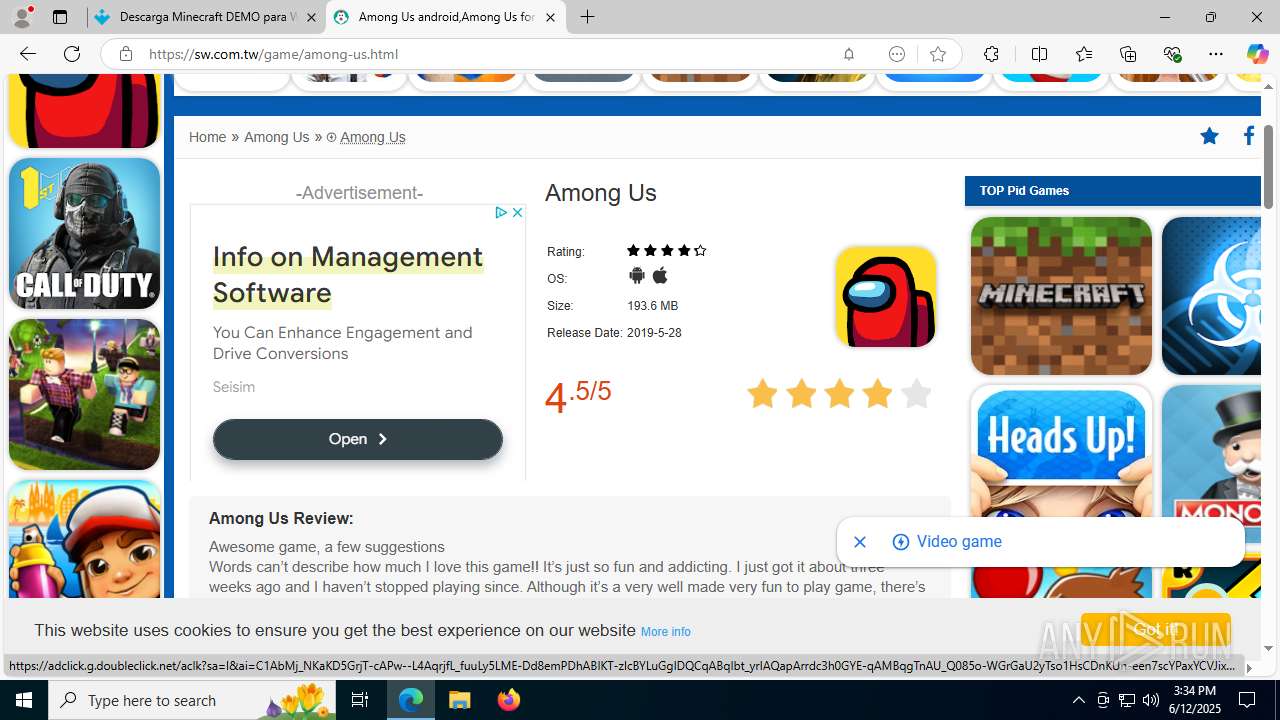The width and height of the screenshot is (1280, 720).
Task: Open the Windows Start menu
Action: point(24,700)
